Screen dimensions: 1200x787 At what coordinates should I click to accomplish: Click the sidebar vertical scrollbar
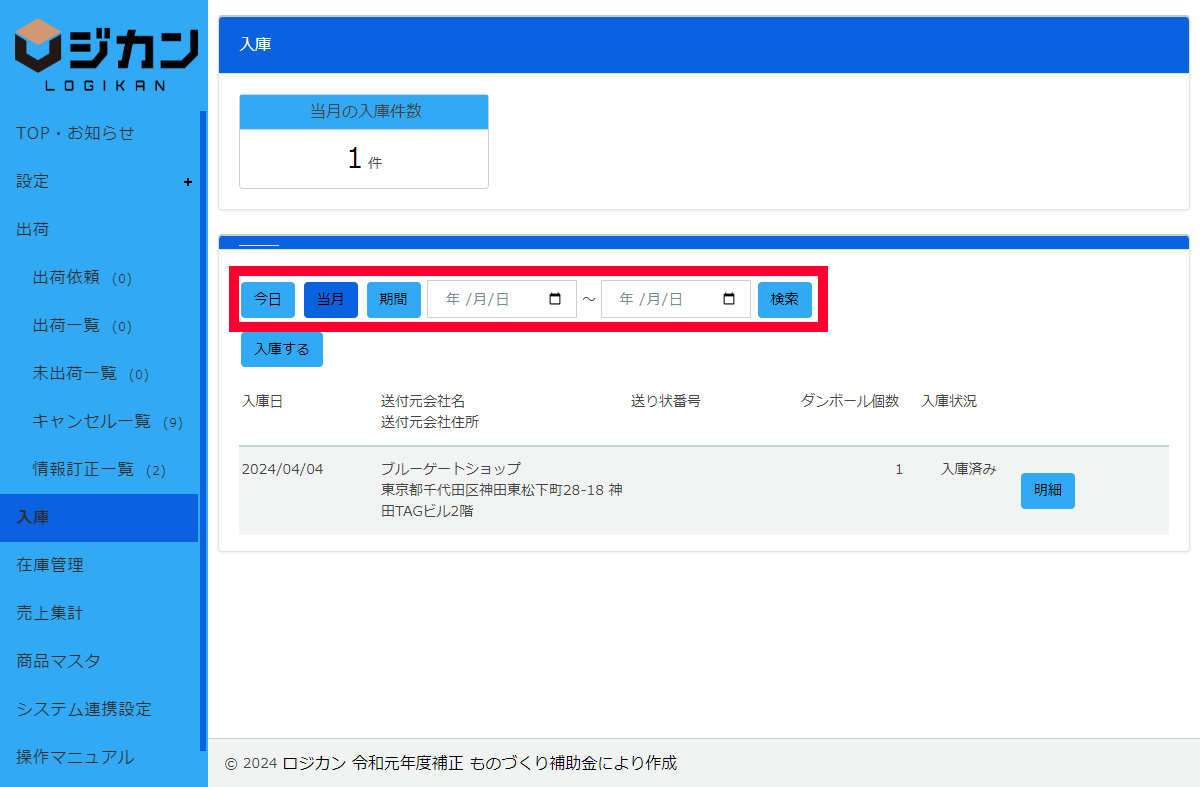point(203,400)
